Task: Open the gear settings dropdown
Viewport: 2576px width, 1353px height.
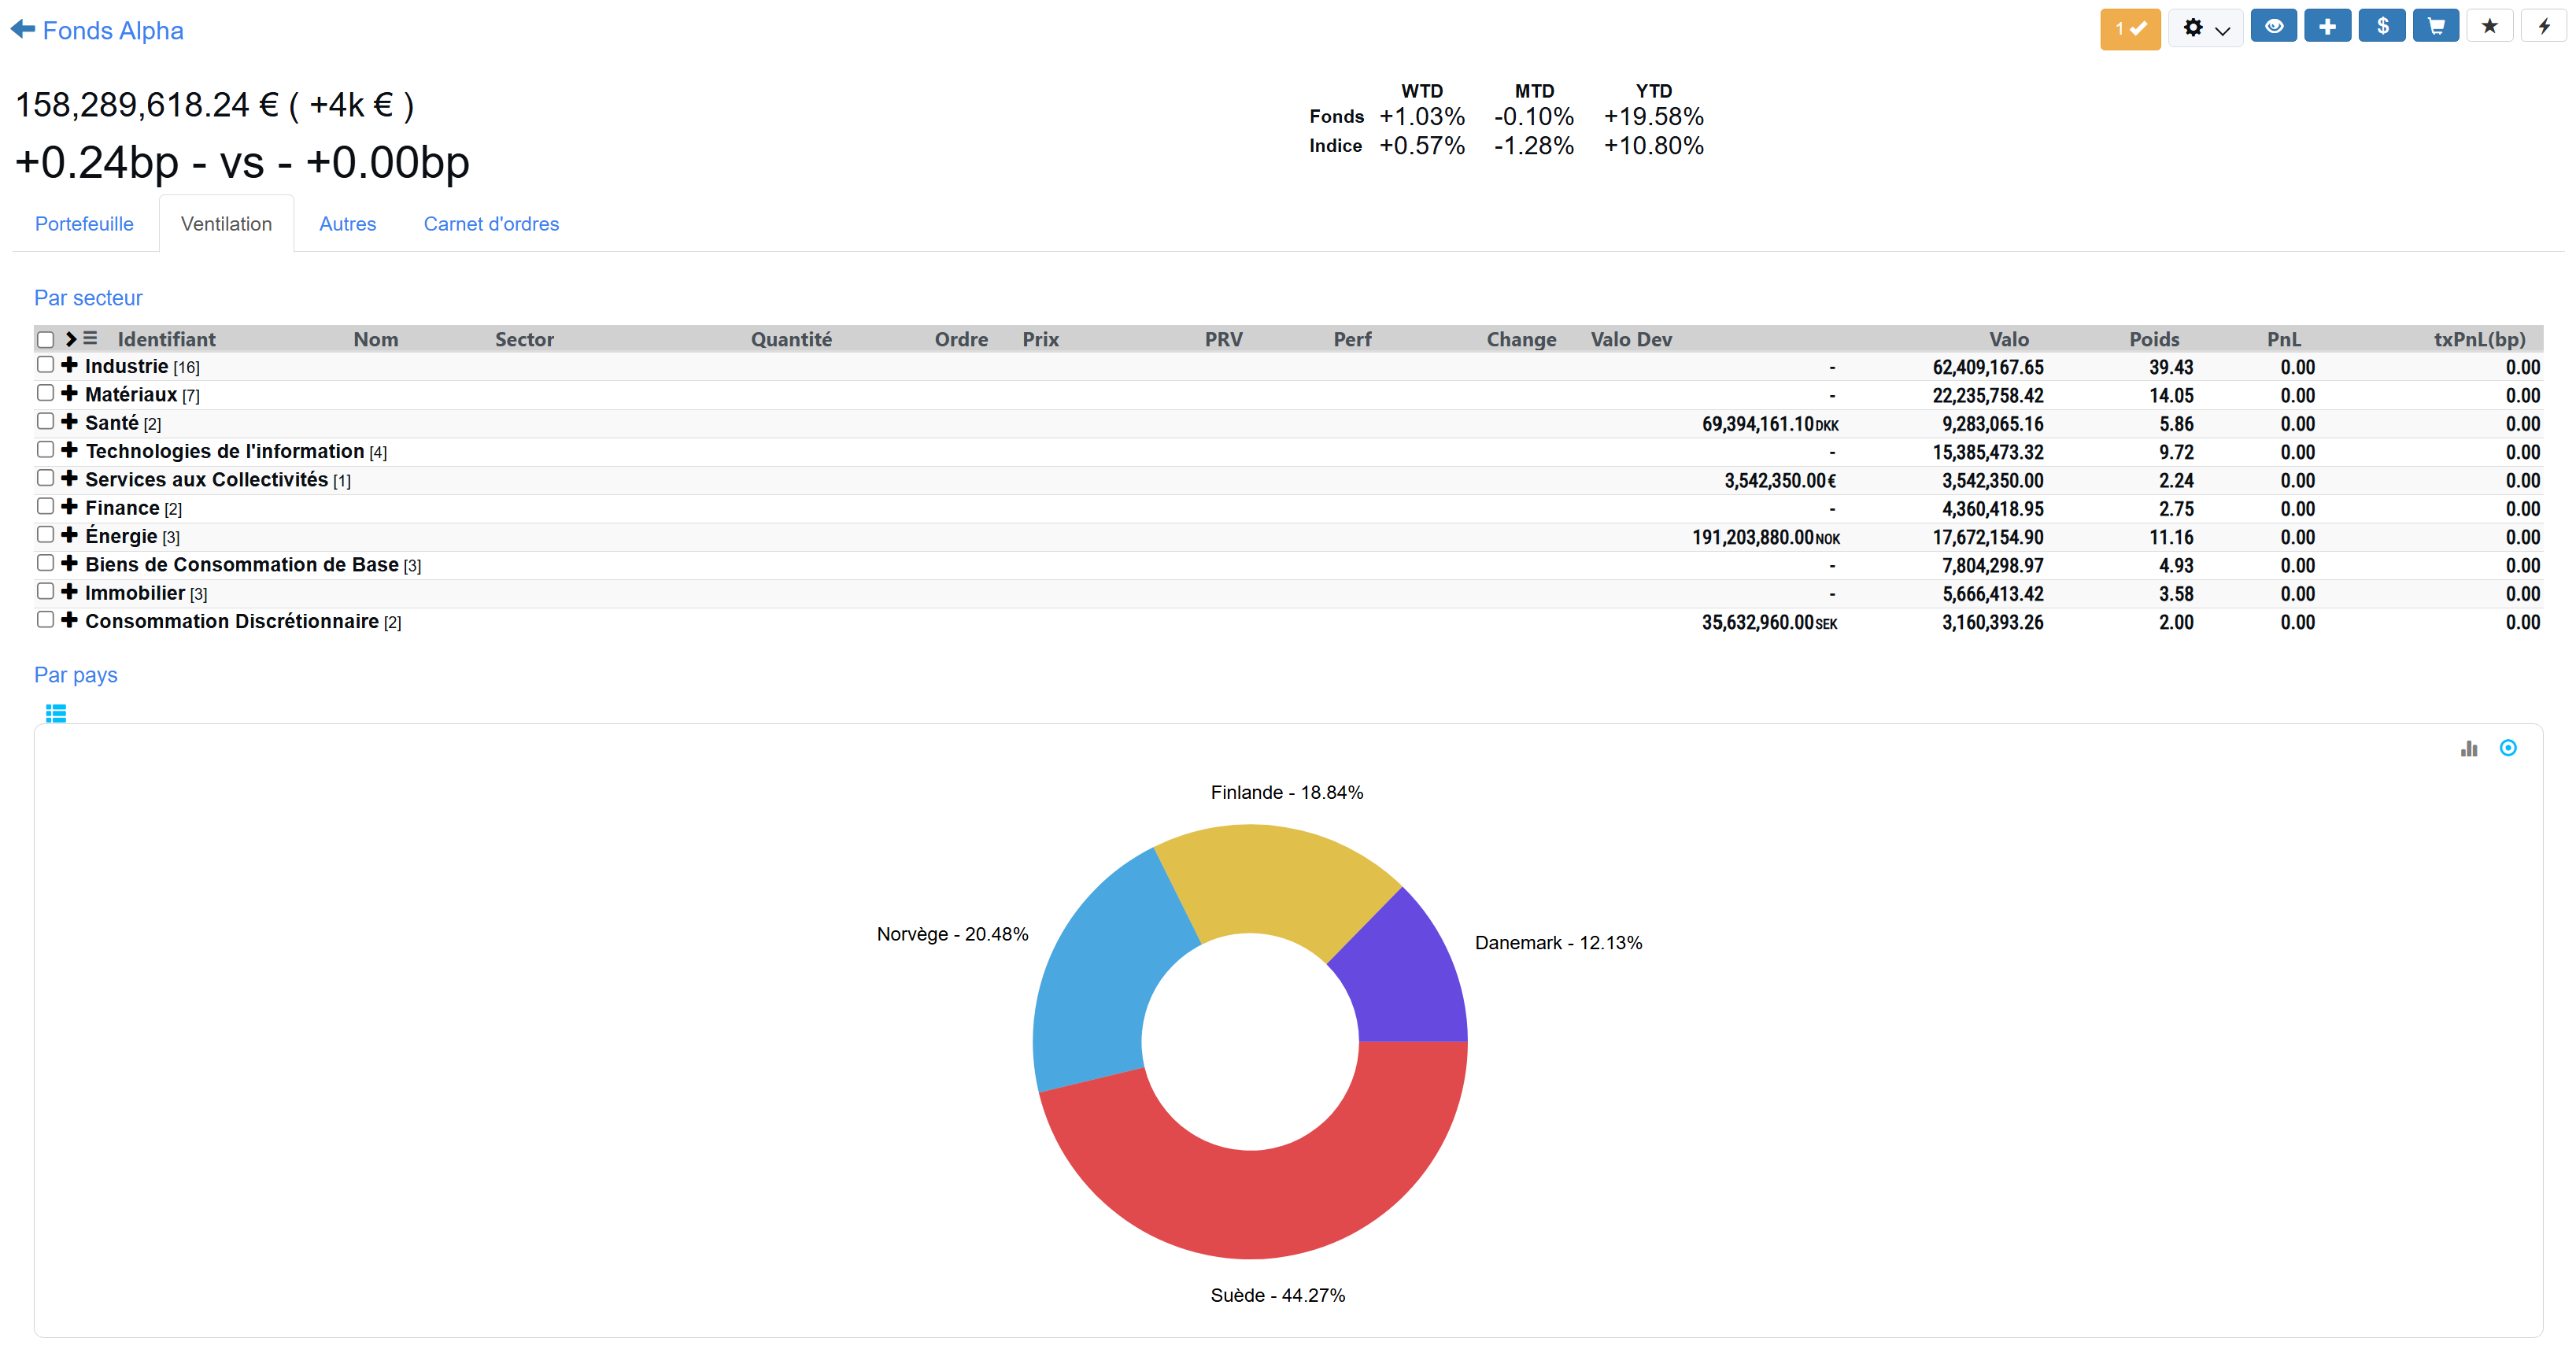Action: point(2205,28)
